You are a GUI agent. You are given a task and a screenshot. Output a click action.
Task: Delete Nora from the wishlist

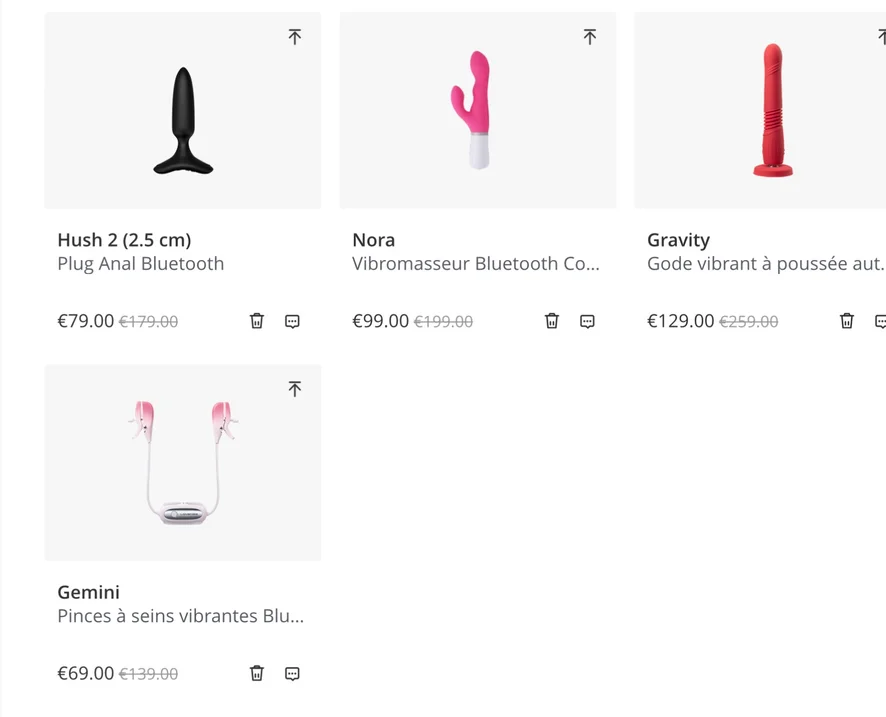[x=551, y=321]
